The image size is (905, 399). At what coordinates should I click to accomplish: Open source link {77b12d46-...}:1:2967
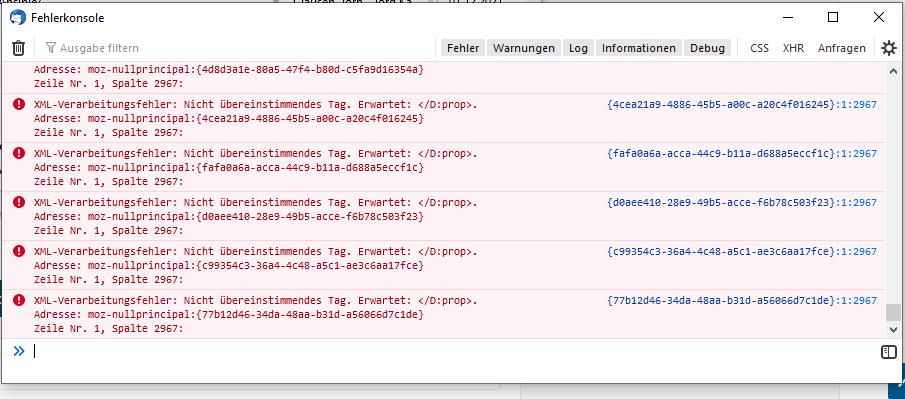(742, 301)
